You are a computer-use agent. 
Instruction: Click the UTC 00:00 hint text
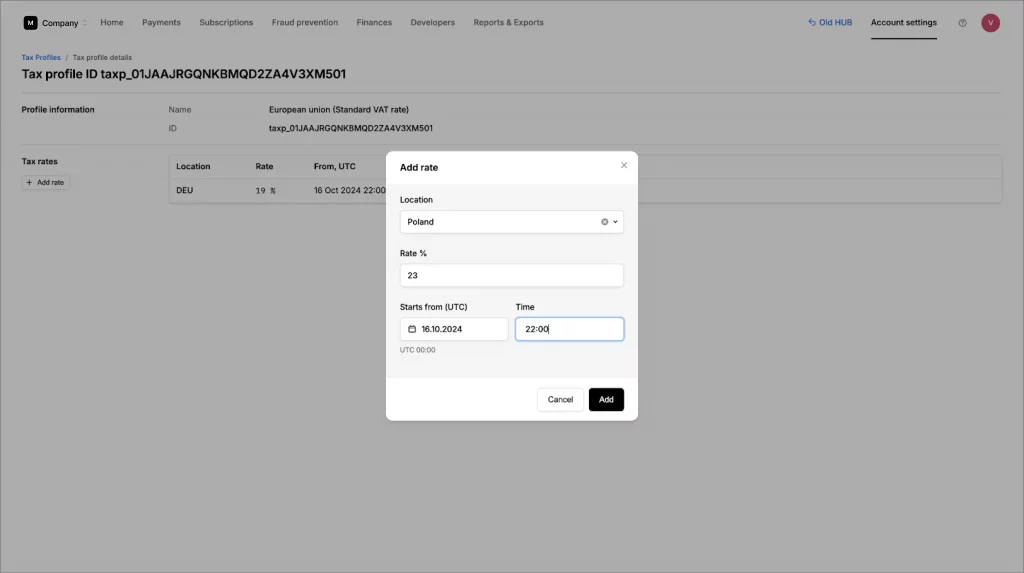click(417, 350)
